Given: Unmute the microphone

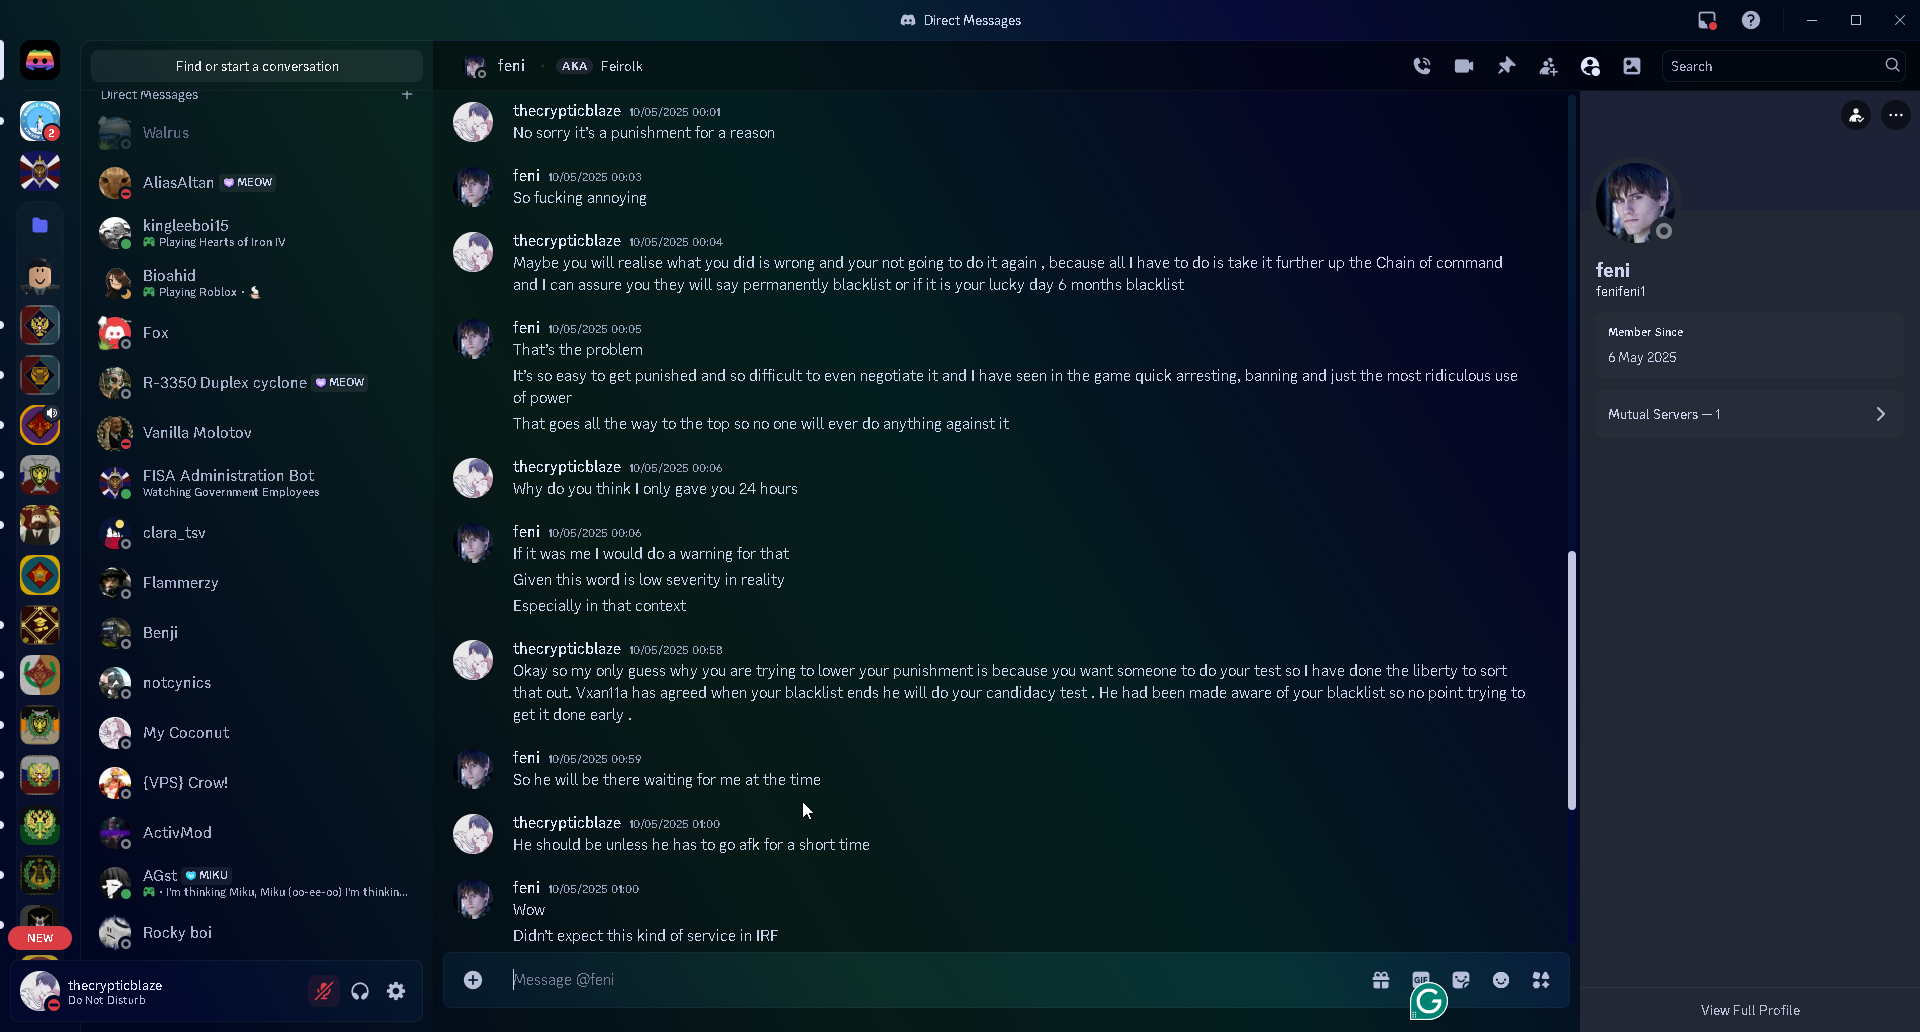Looking at the screenshot, I should tap(324, 991).
